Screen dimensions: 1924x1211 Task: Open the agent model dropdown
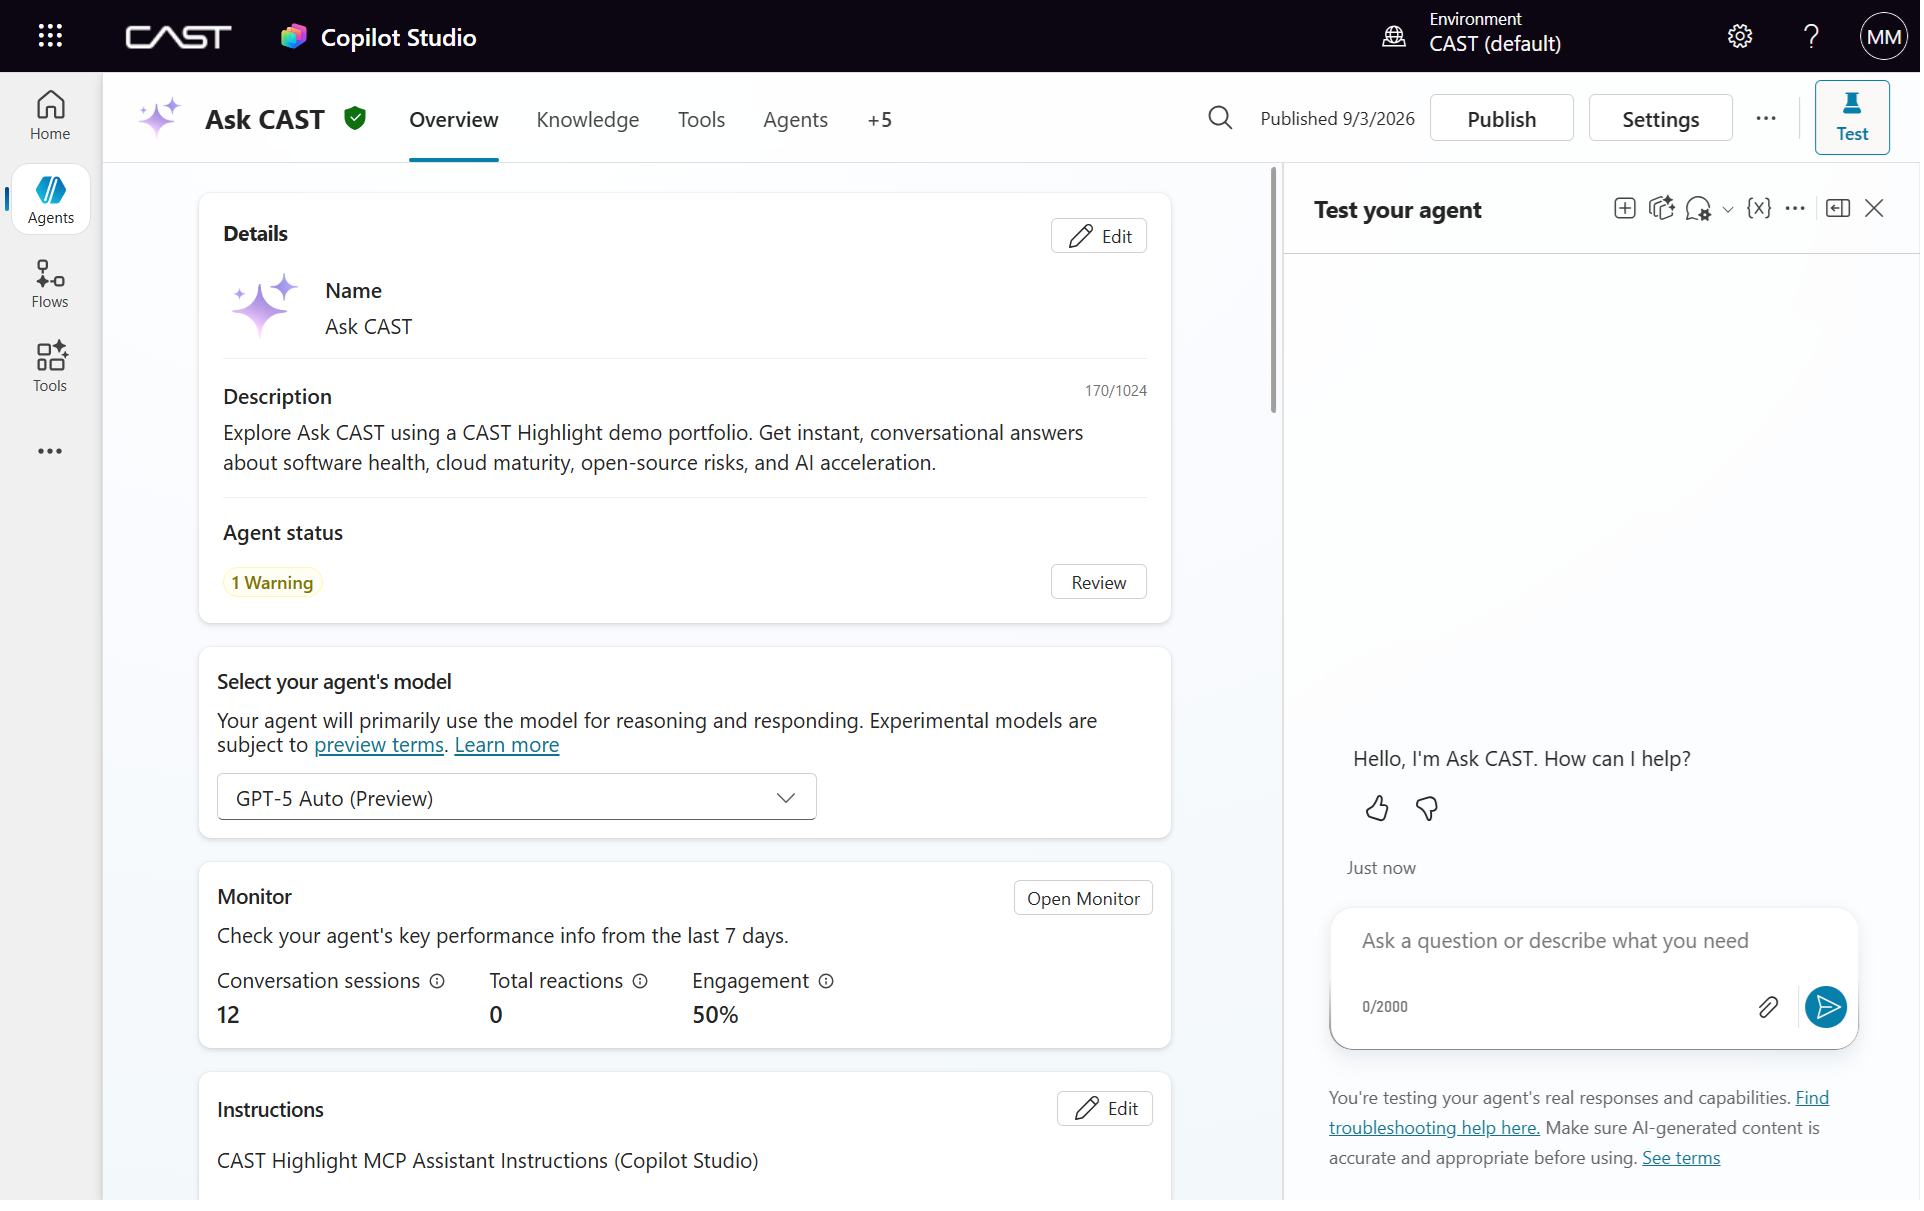click(516, 798)
